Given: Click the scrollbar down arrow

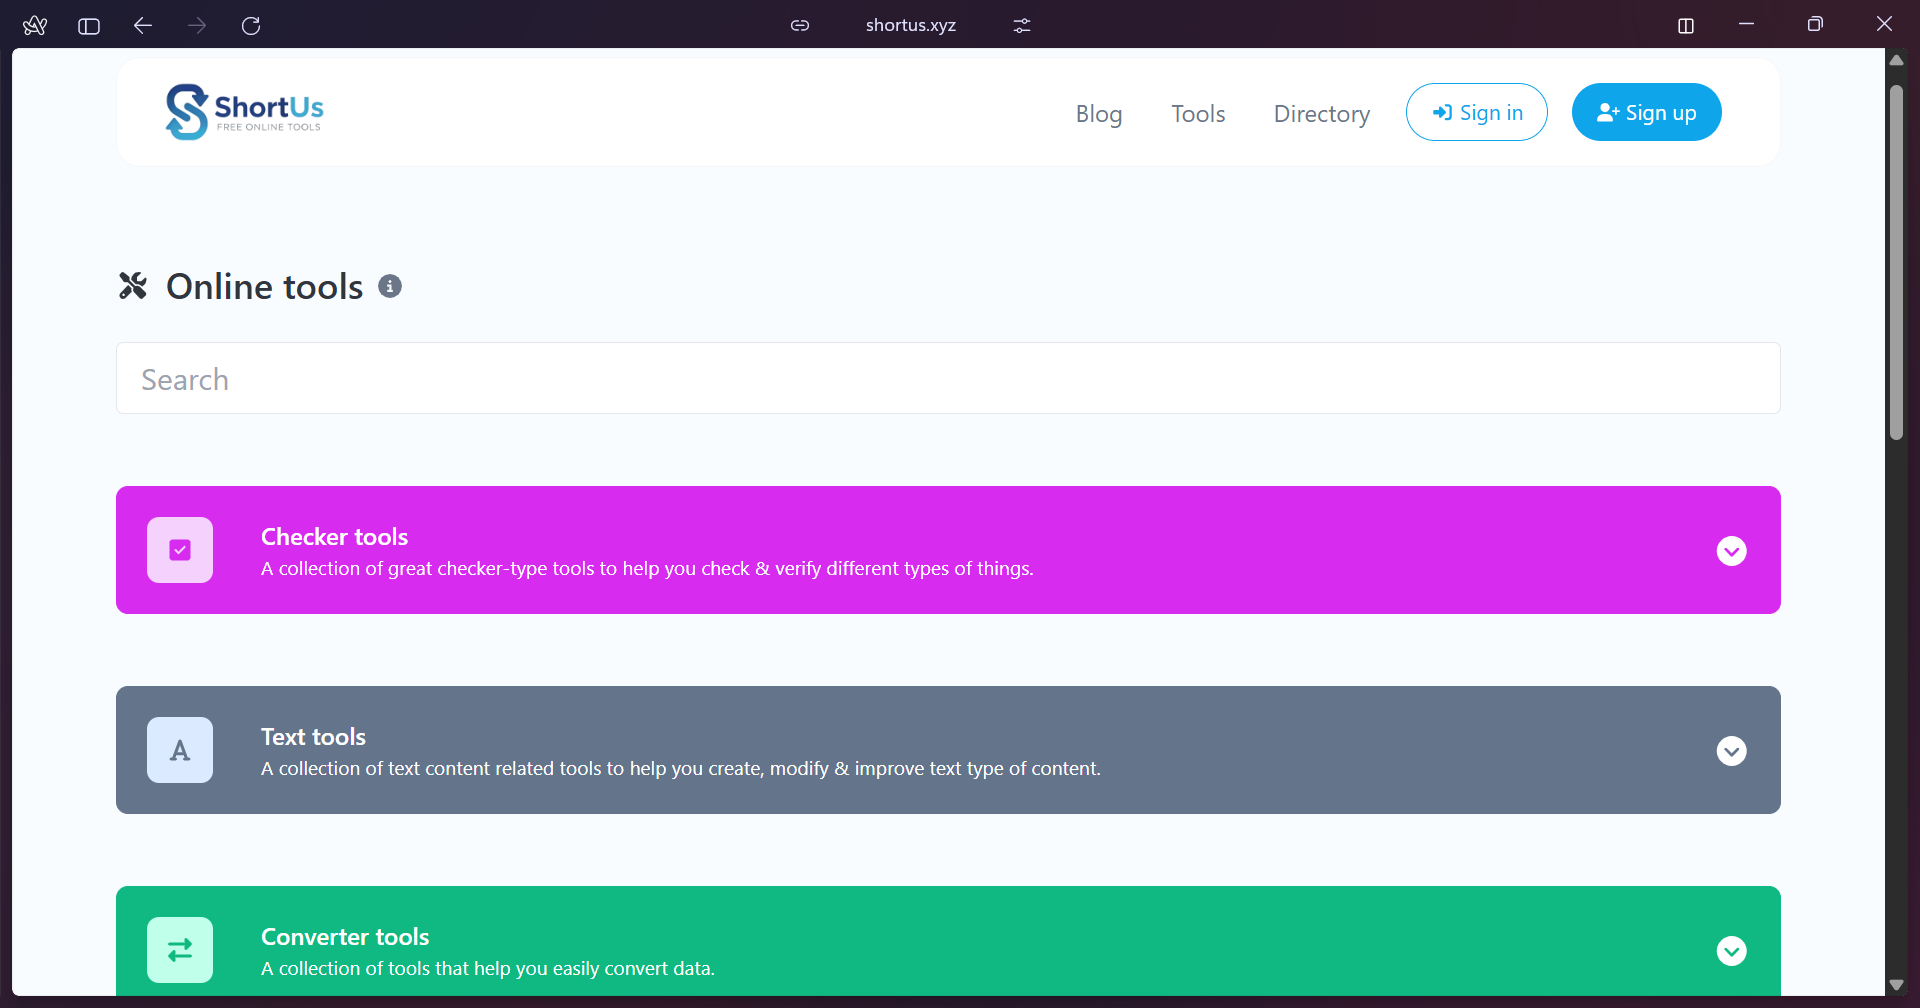Looking at the screenshot, I should click(x=1897, y=984).
